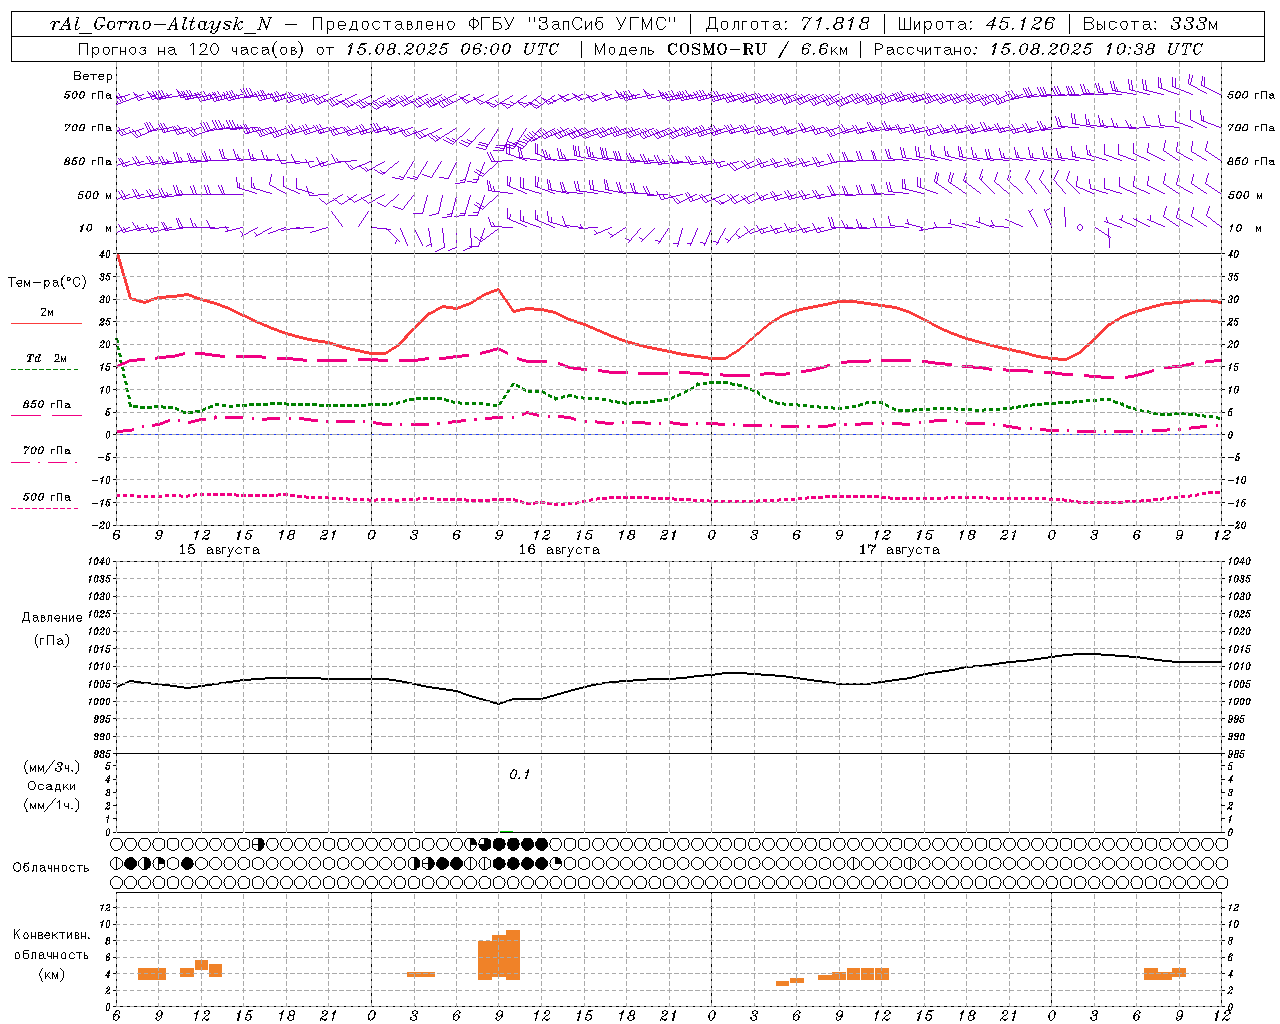Viewport: 1280px width, 1024px height.
Task: Click the left 500 м wind level label
Action: click(95, 195)
